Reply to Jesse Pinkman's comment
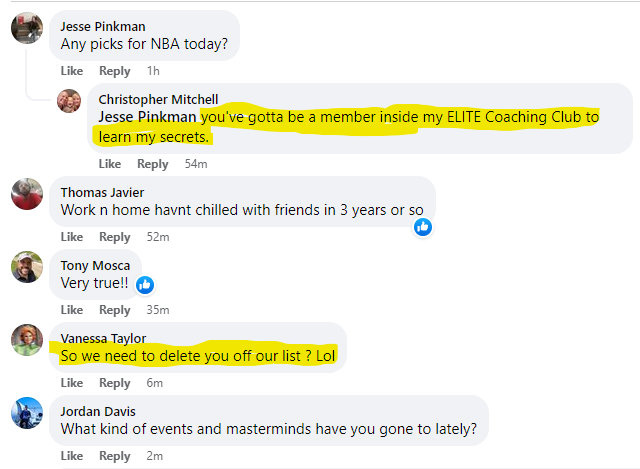640x469 pixels. point(115,71)
